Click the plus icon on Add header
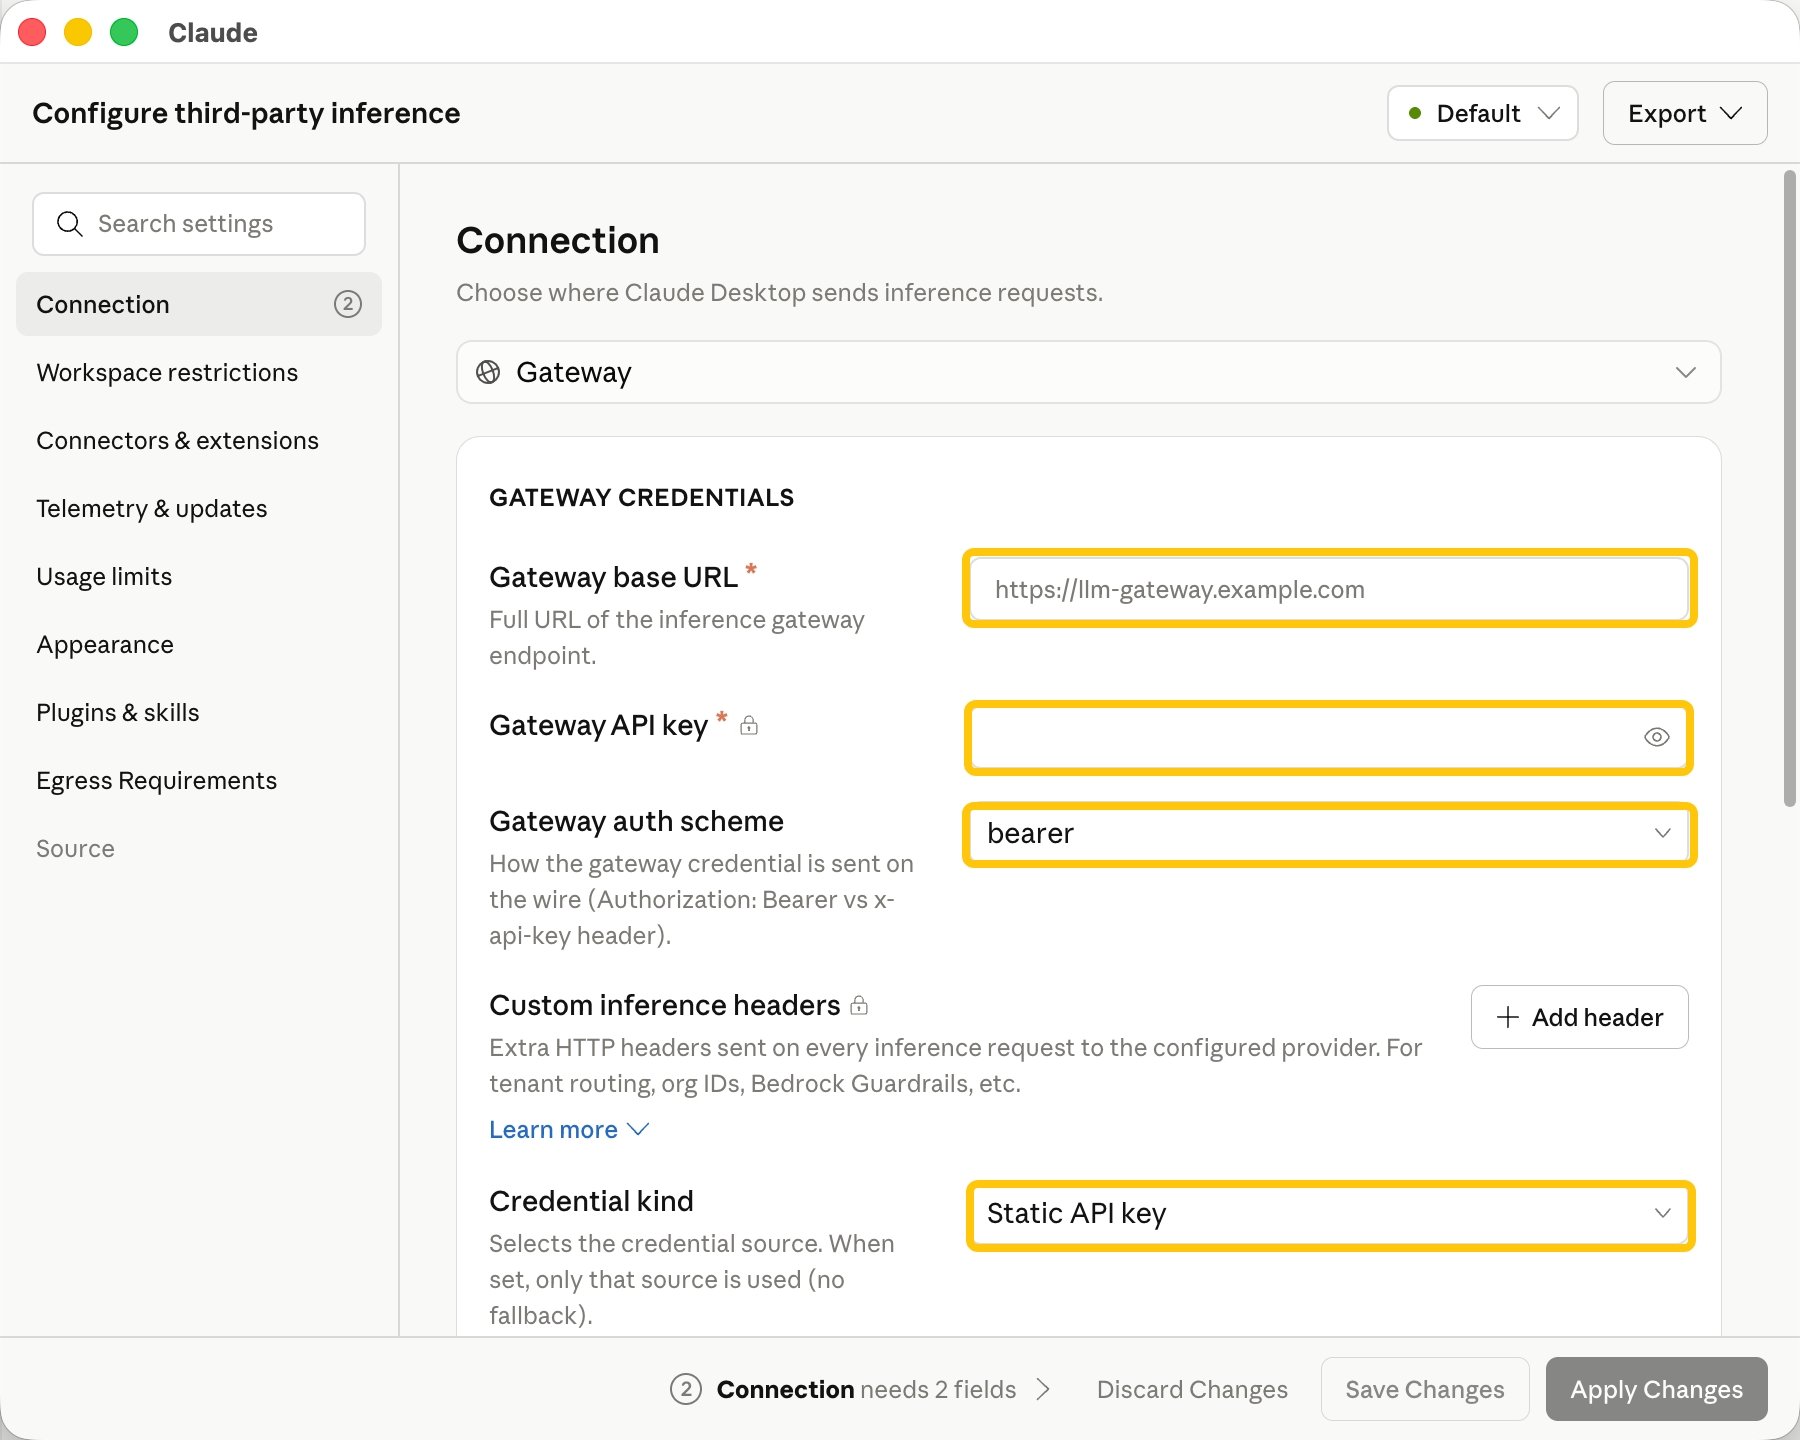 tap(1507, 1017)
